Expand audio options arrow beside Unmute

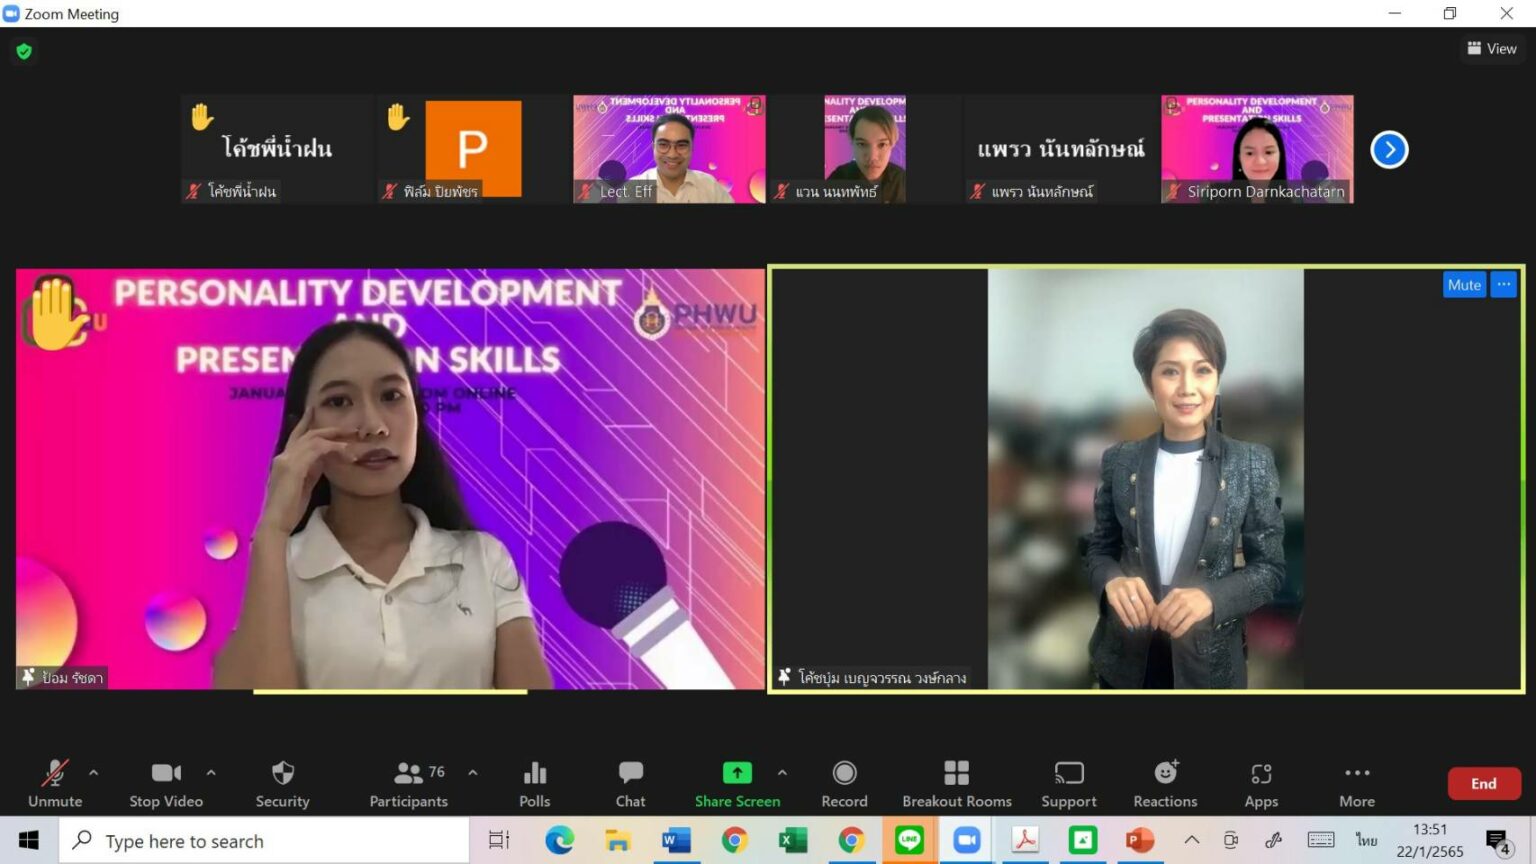[94, 772]
